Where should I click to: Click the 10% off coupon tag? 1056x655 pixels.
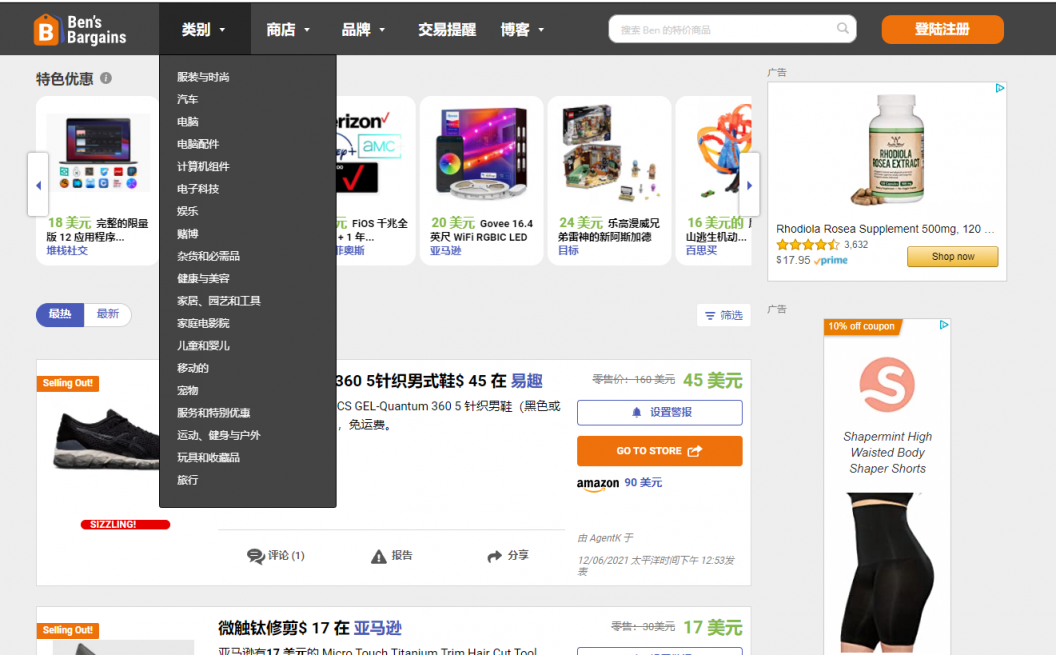[862, 326]
